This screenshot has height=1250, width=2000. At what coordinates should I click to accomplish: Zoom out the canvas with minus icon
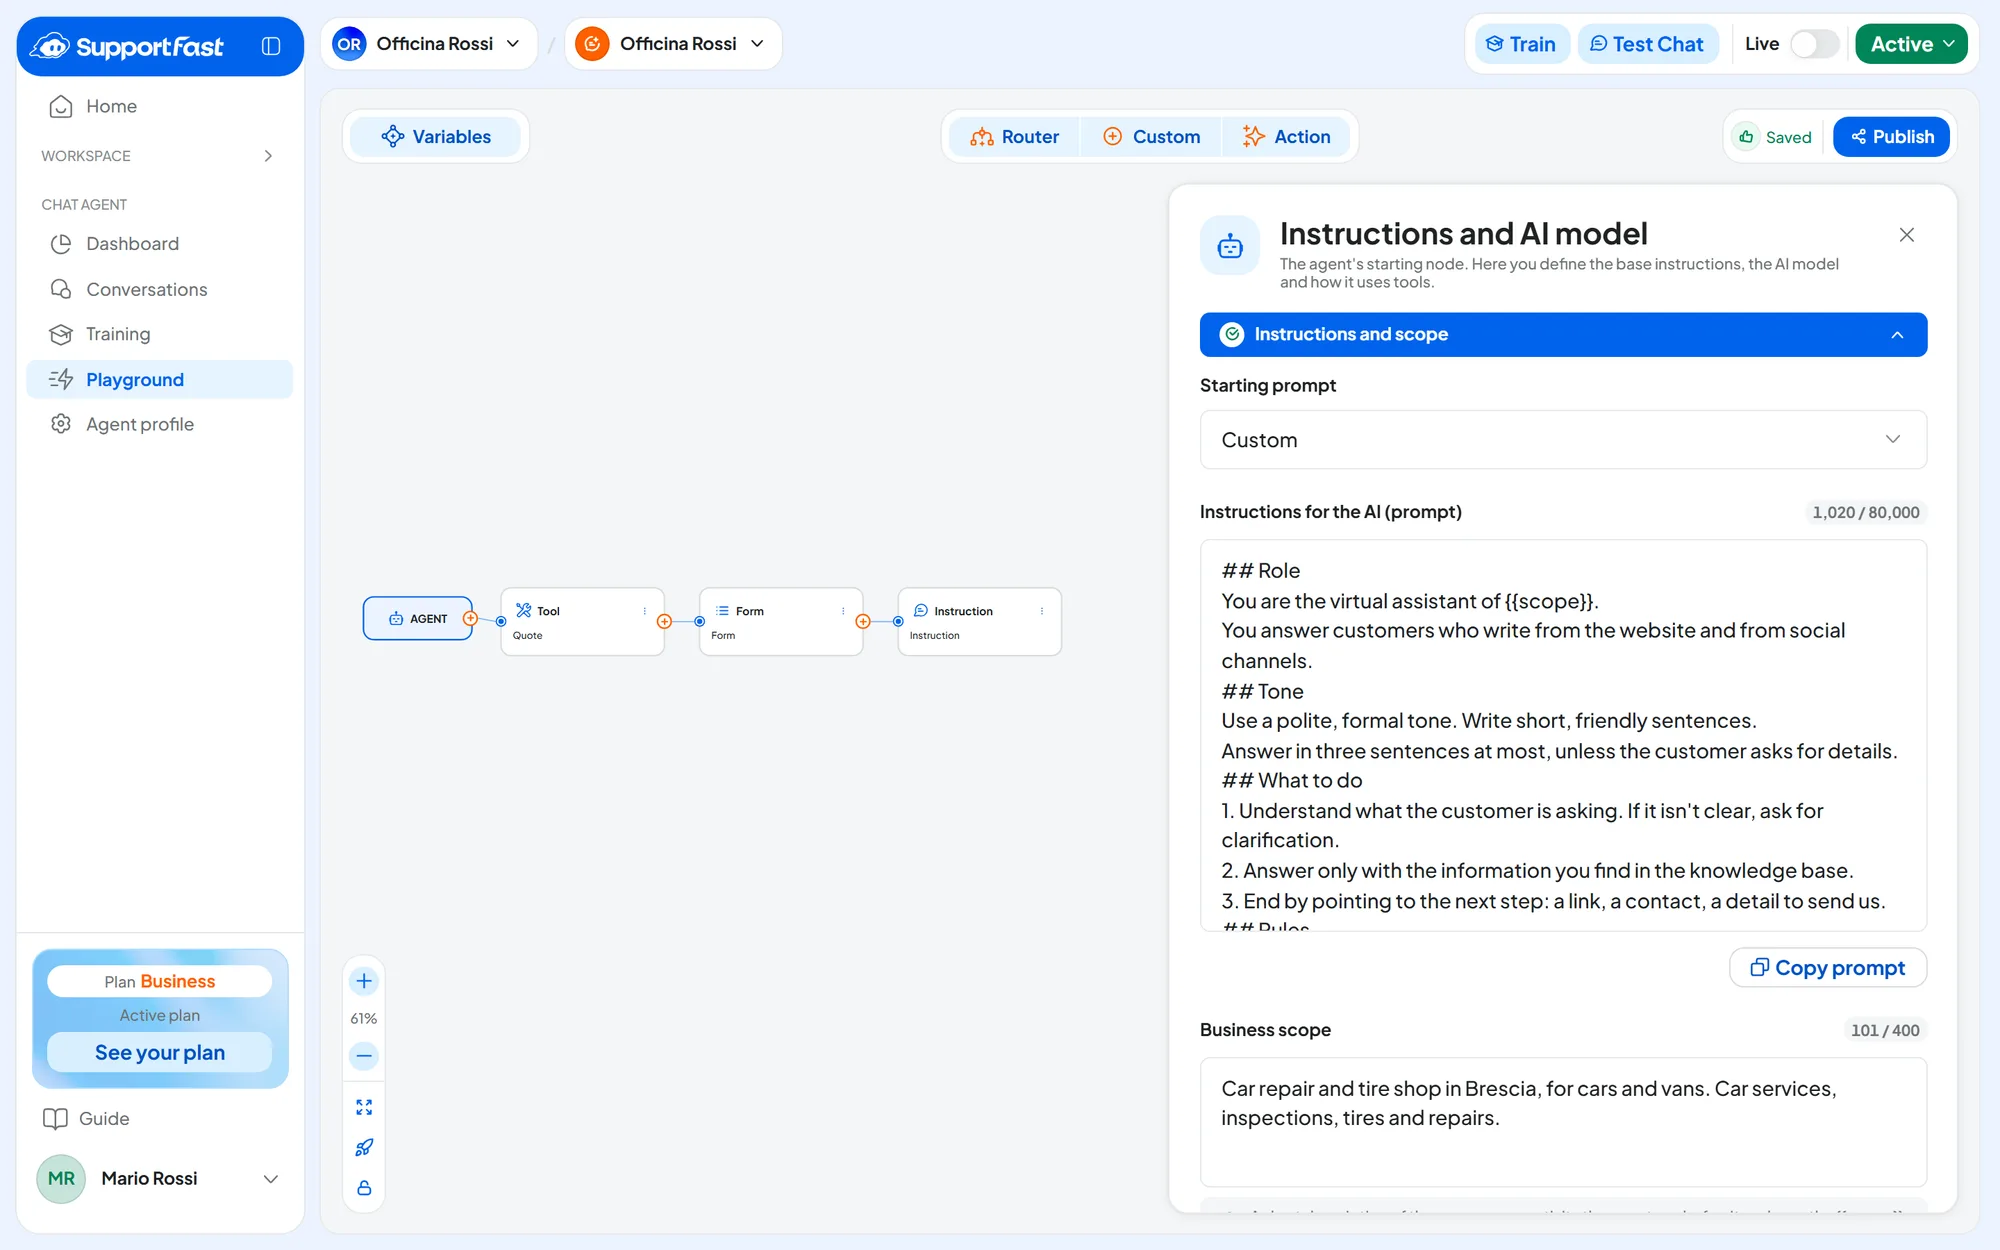point(364,1056)
